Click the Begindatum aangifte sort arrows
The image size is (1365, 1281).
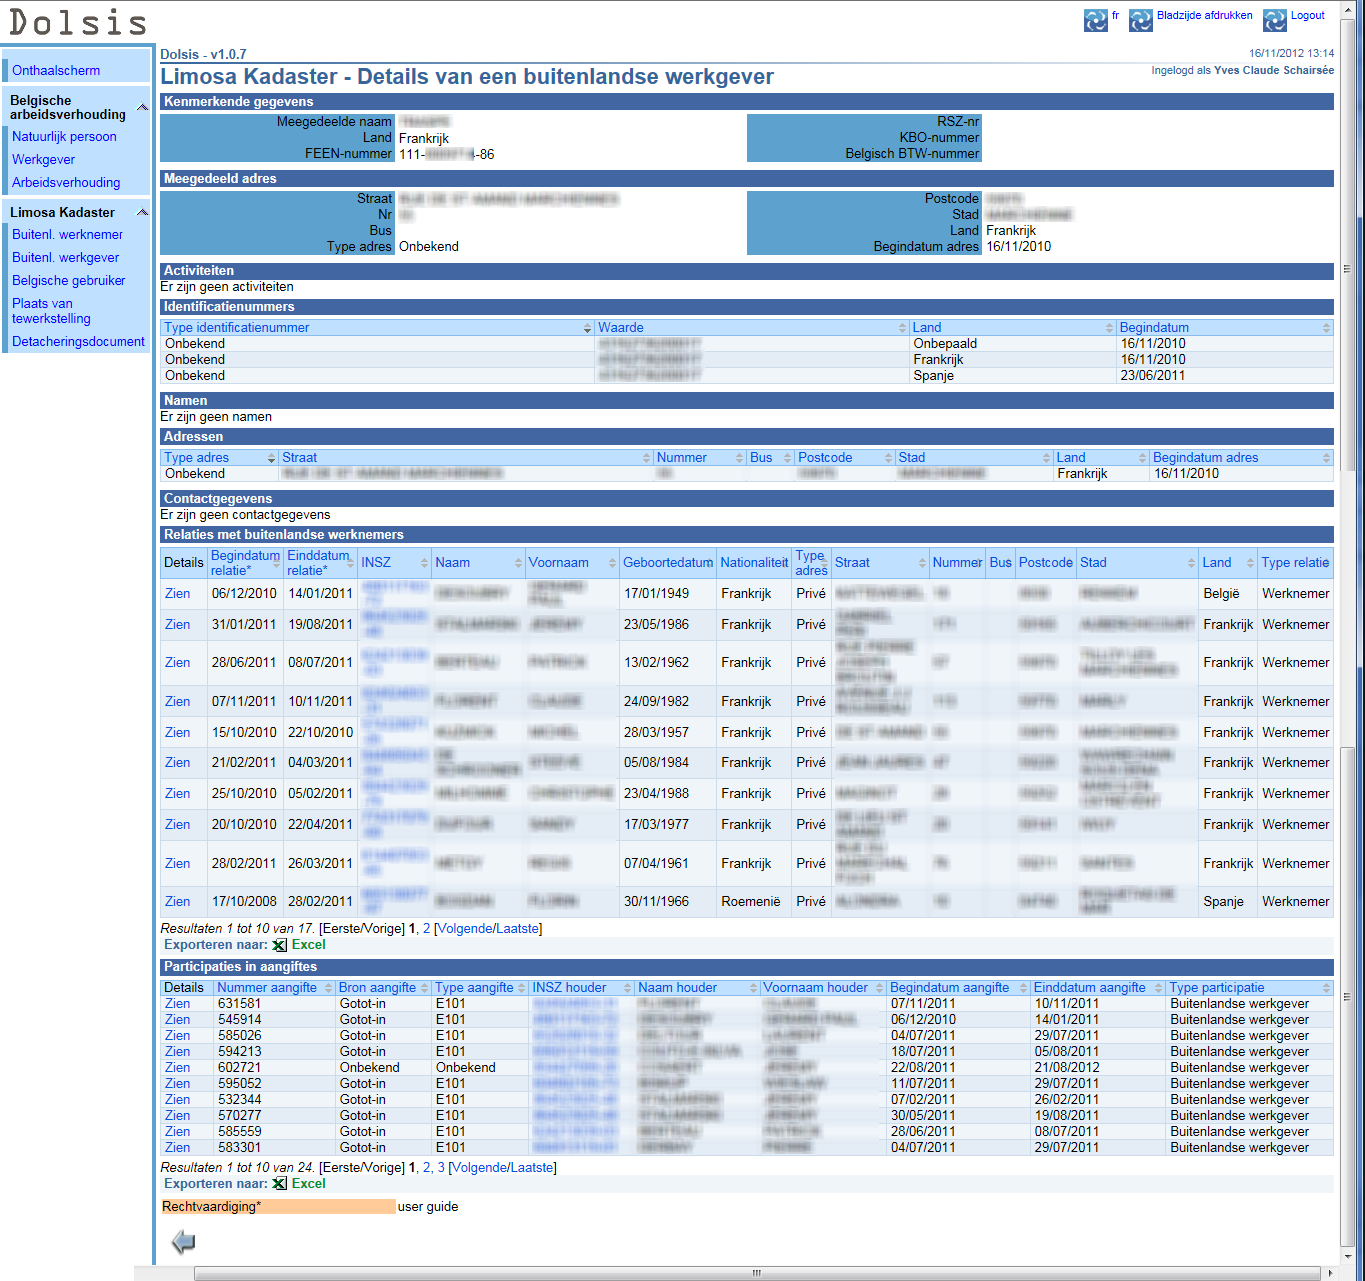point(1024,988)
